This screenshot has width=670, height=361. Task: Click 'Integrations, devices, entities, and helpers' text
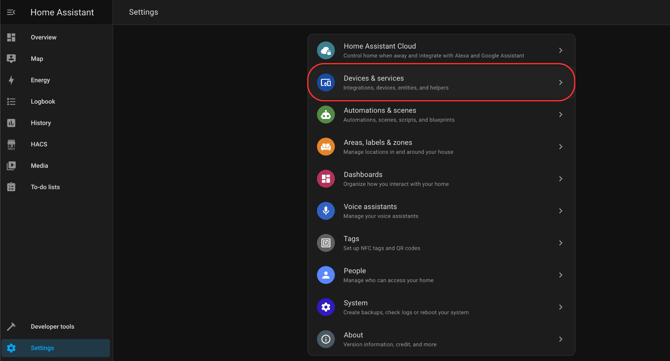click(396, 88)
